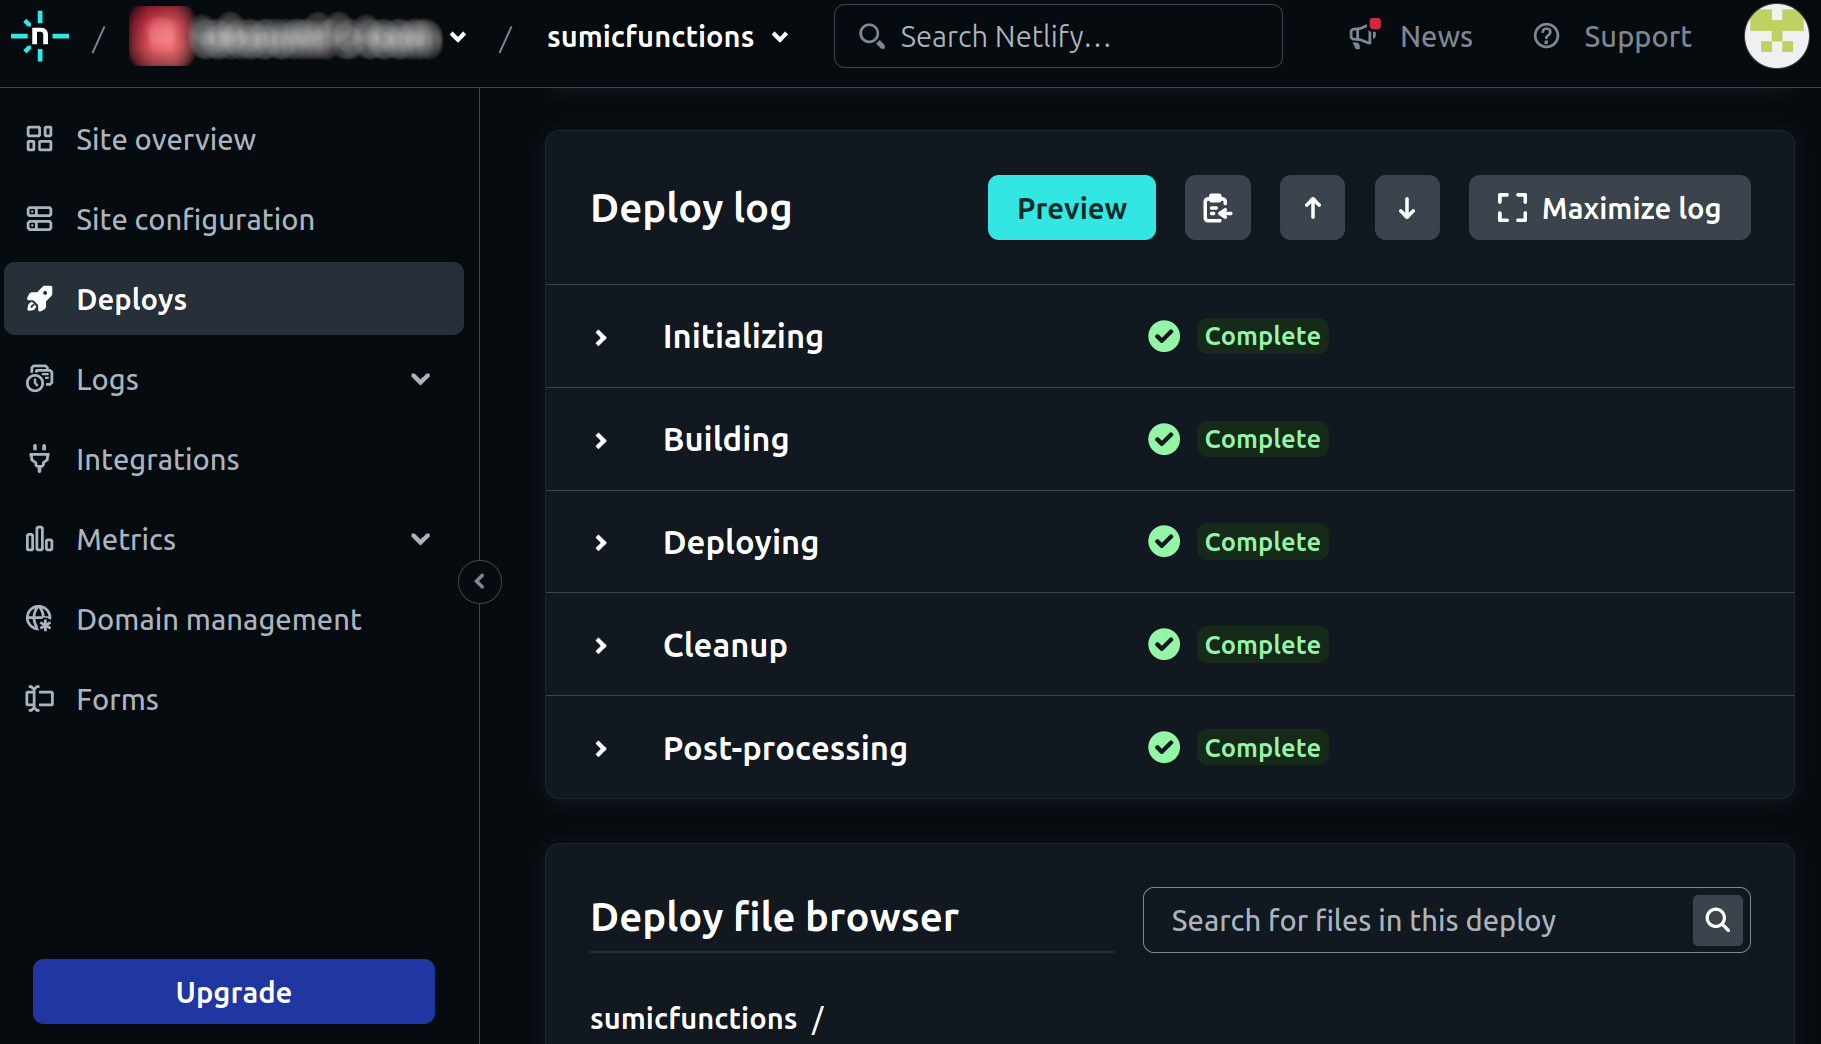This screenshot has width=1821, height=1044.
Task: Open the Support link
Action: coord(1637,37)
